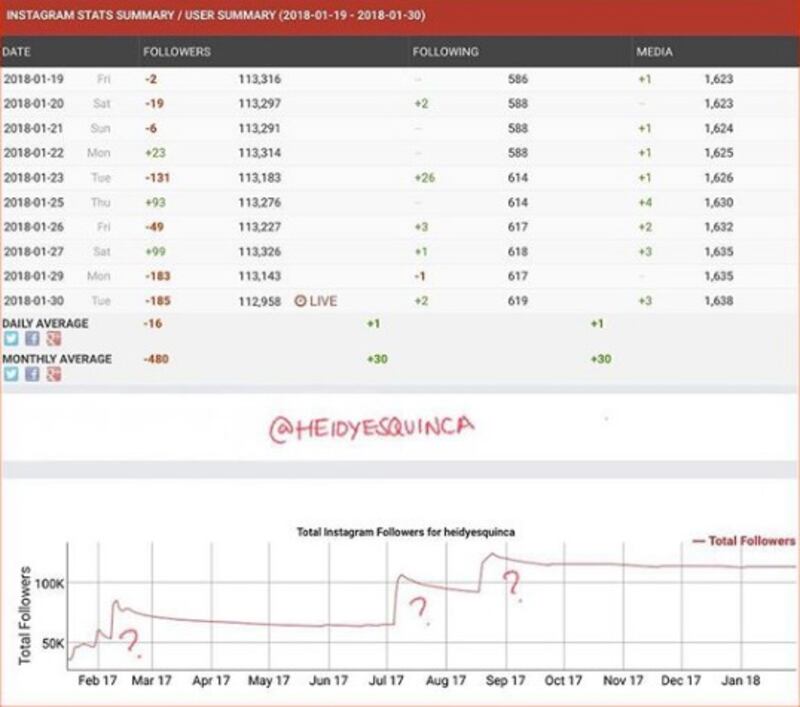Click follower total 113,183
800x707 pixels.
(260, 178)
